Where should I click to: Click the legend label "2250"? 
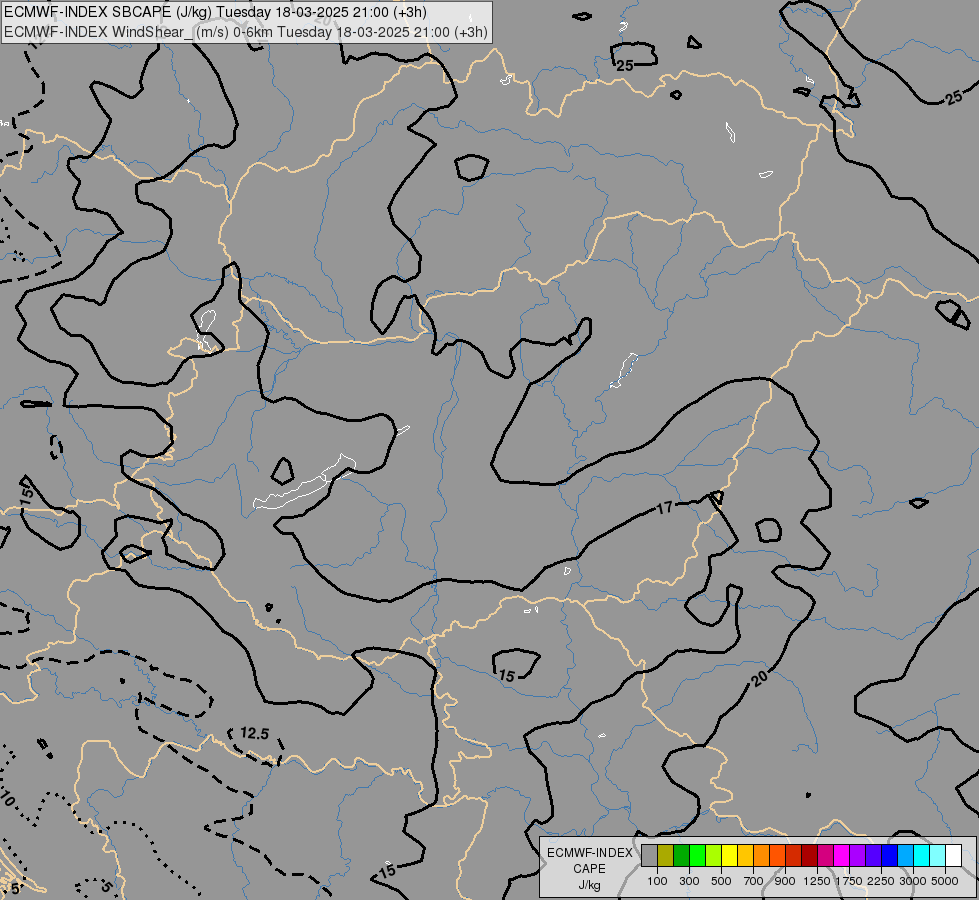pyautogui.click(x=881, y=881)
